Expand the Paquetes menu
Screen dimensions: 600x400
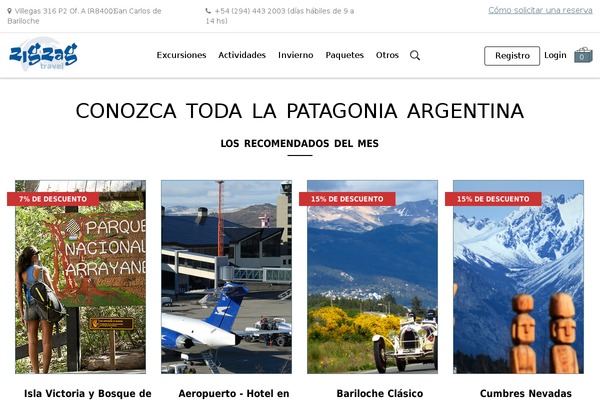coord(344,55)
